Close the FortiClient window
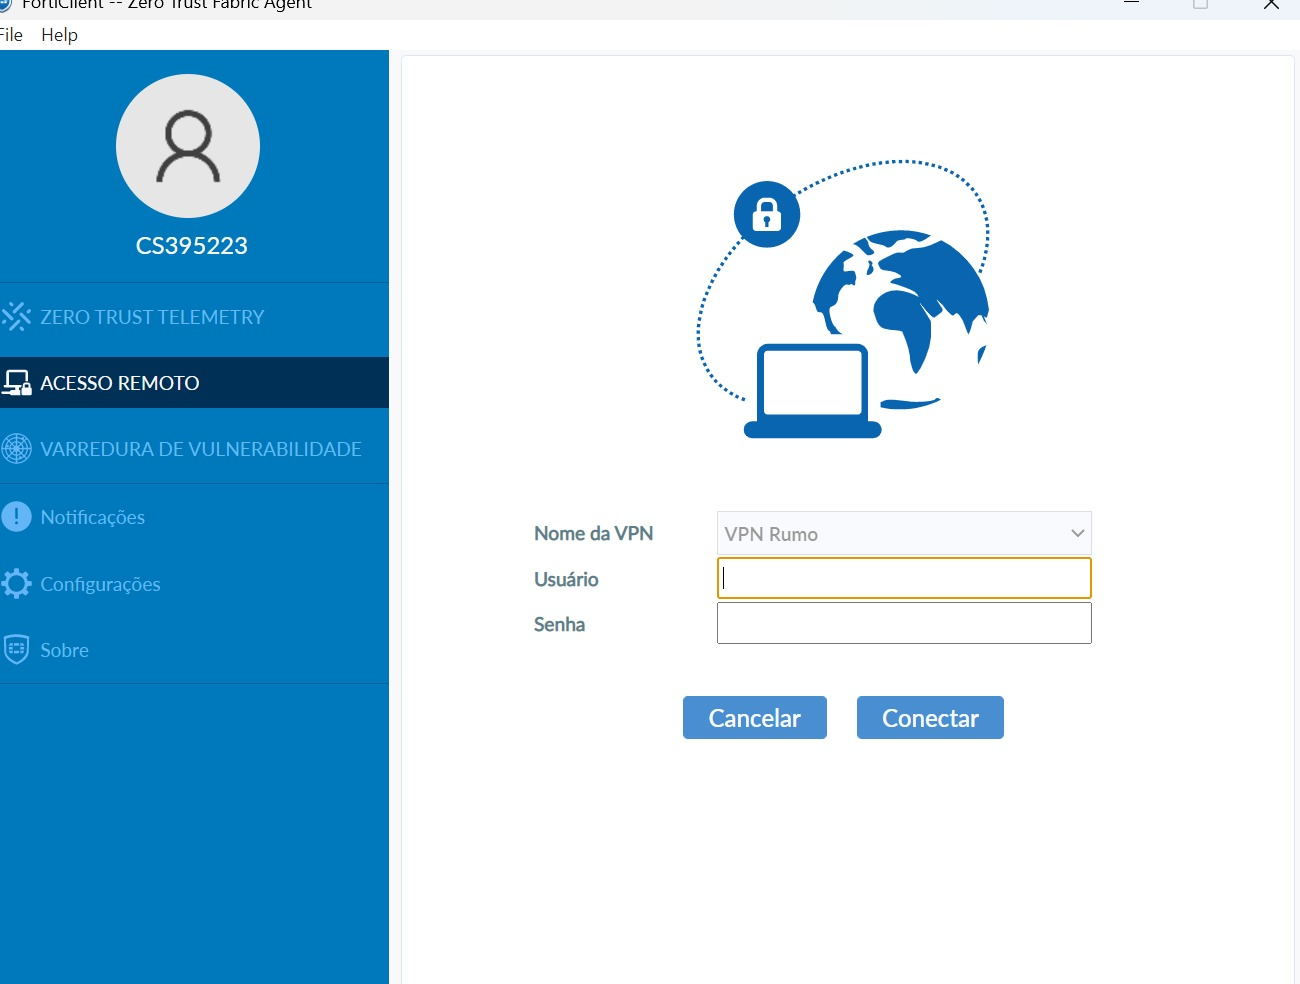Screen dimensions: 1300x984 [1271, 4]
